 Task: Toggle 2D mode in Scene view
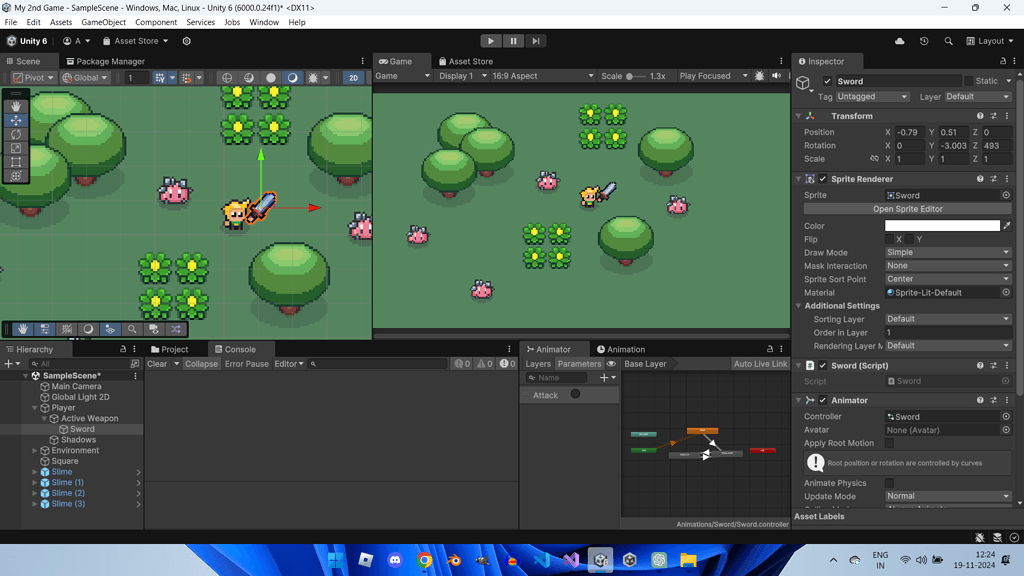point(353,77)
